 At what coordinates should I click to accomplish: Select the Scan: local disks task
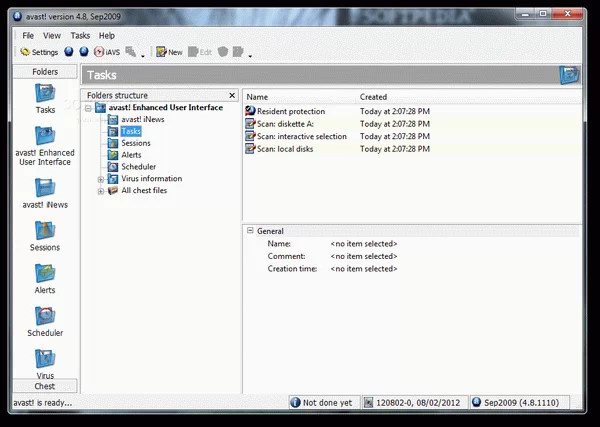point(285,149)
